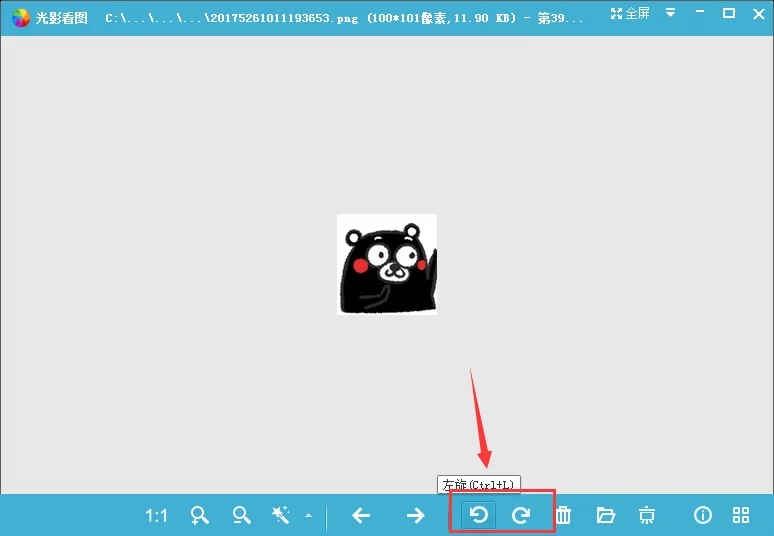Image resolution: width=774 pixels, height=536 pixels.
Task: Maximize the 光影看图 window
Action: 729,13
